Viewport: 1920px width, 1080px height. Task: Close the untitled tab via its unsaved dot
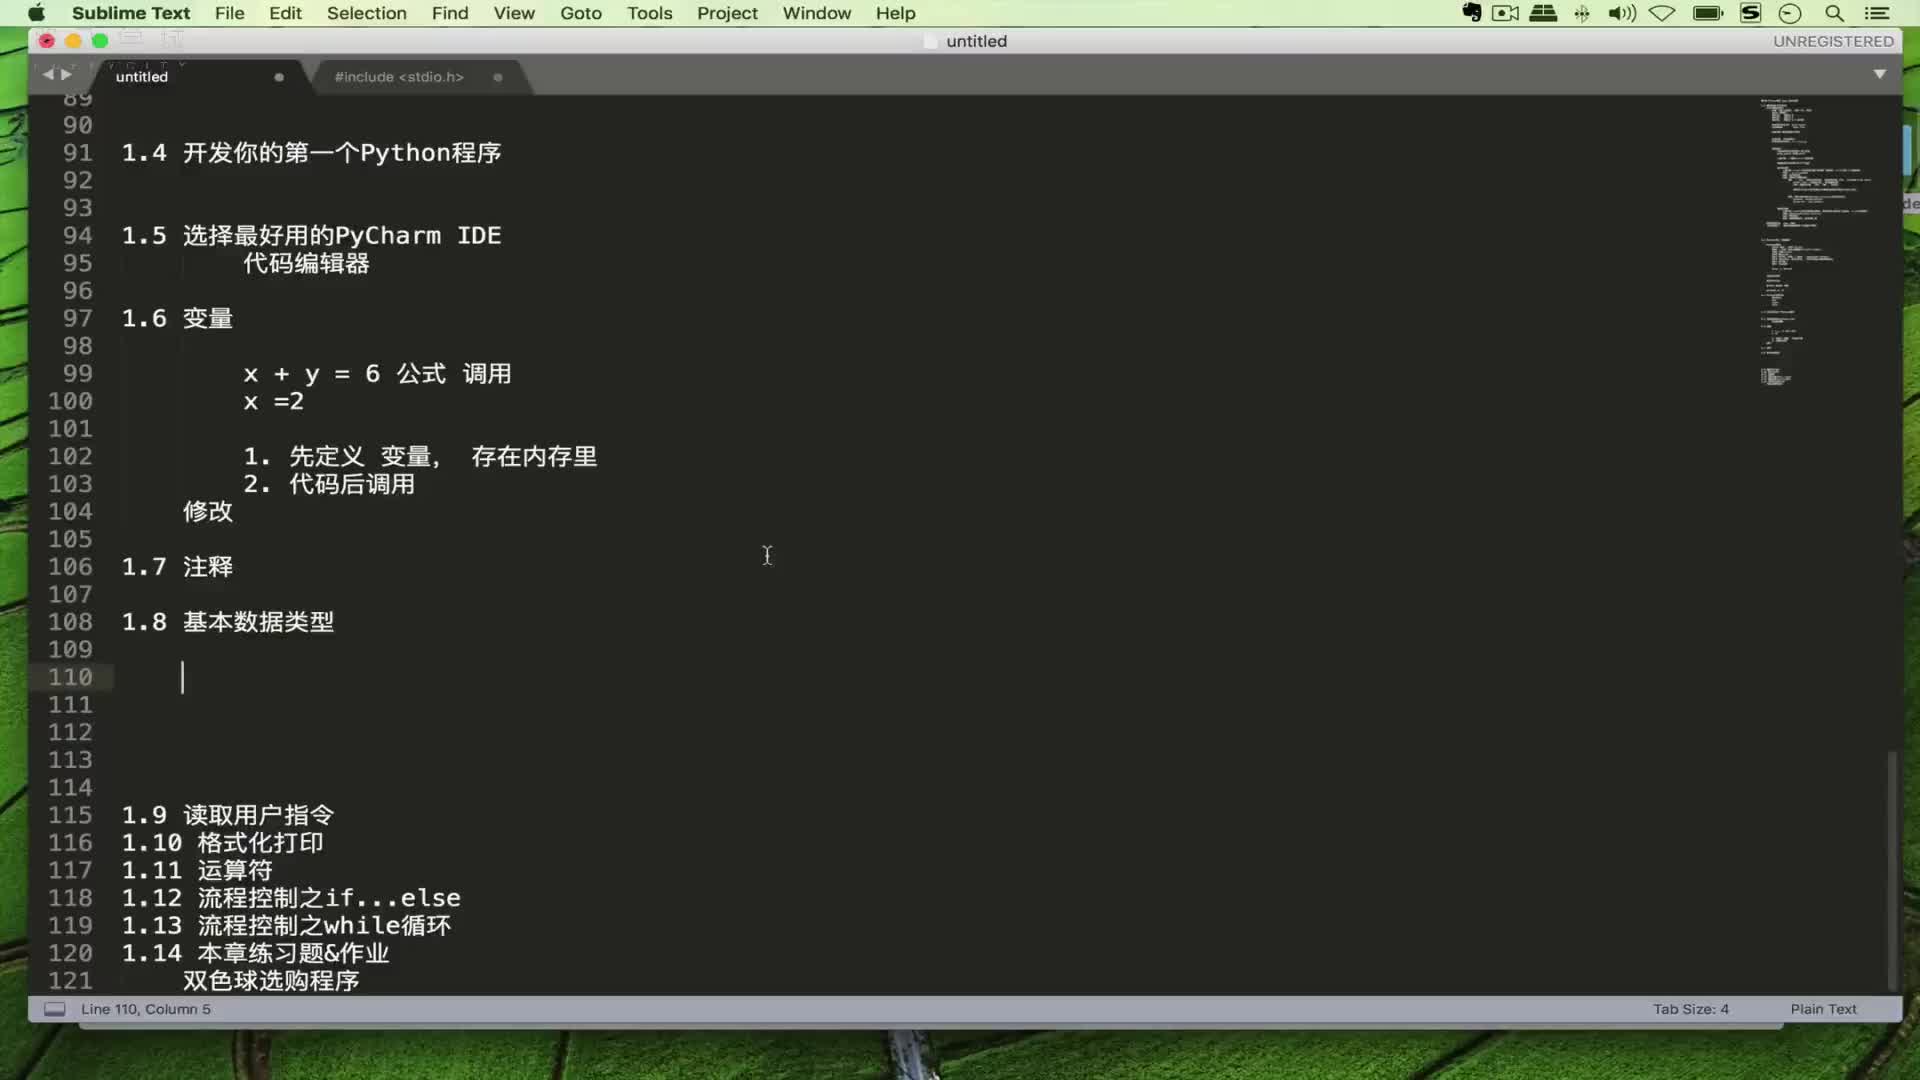tap(279, 77)
